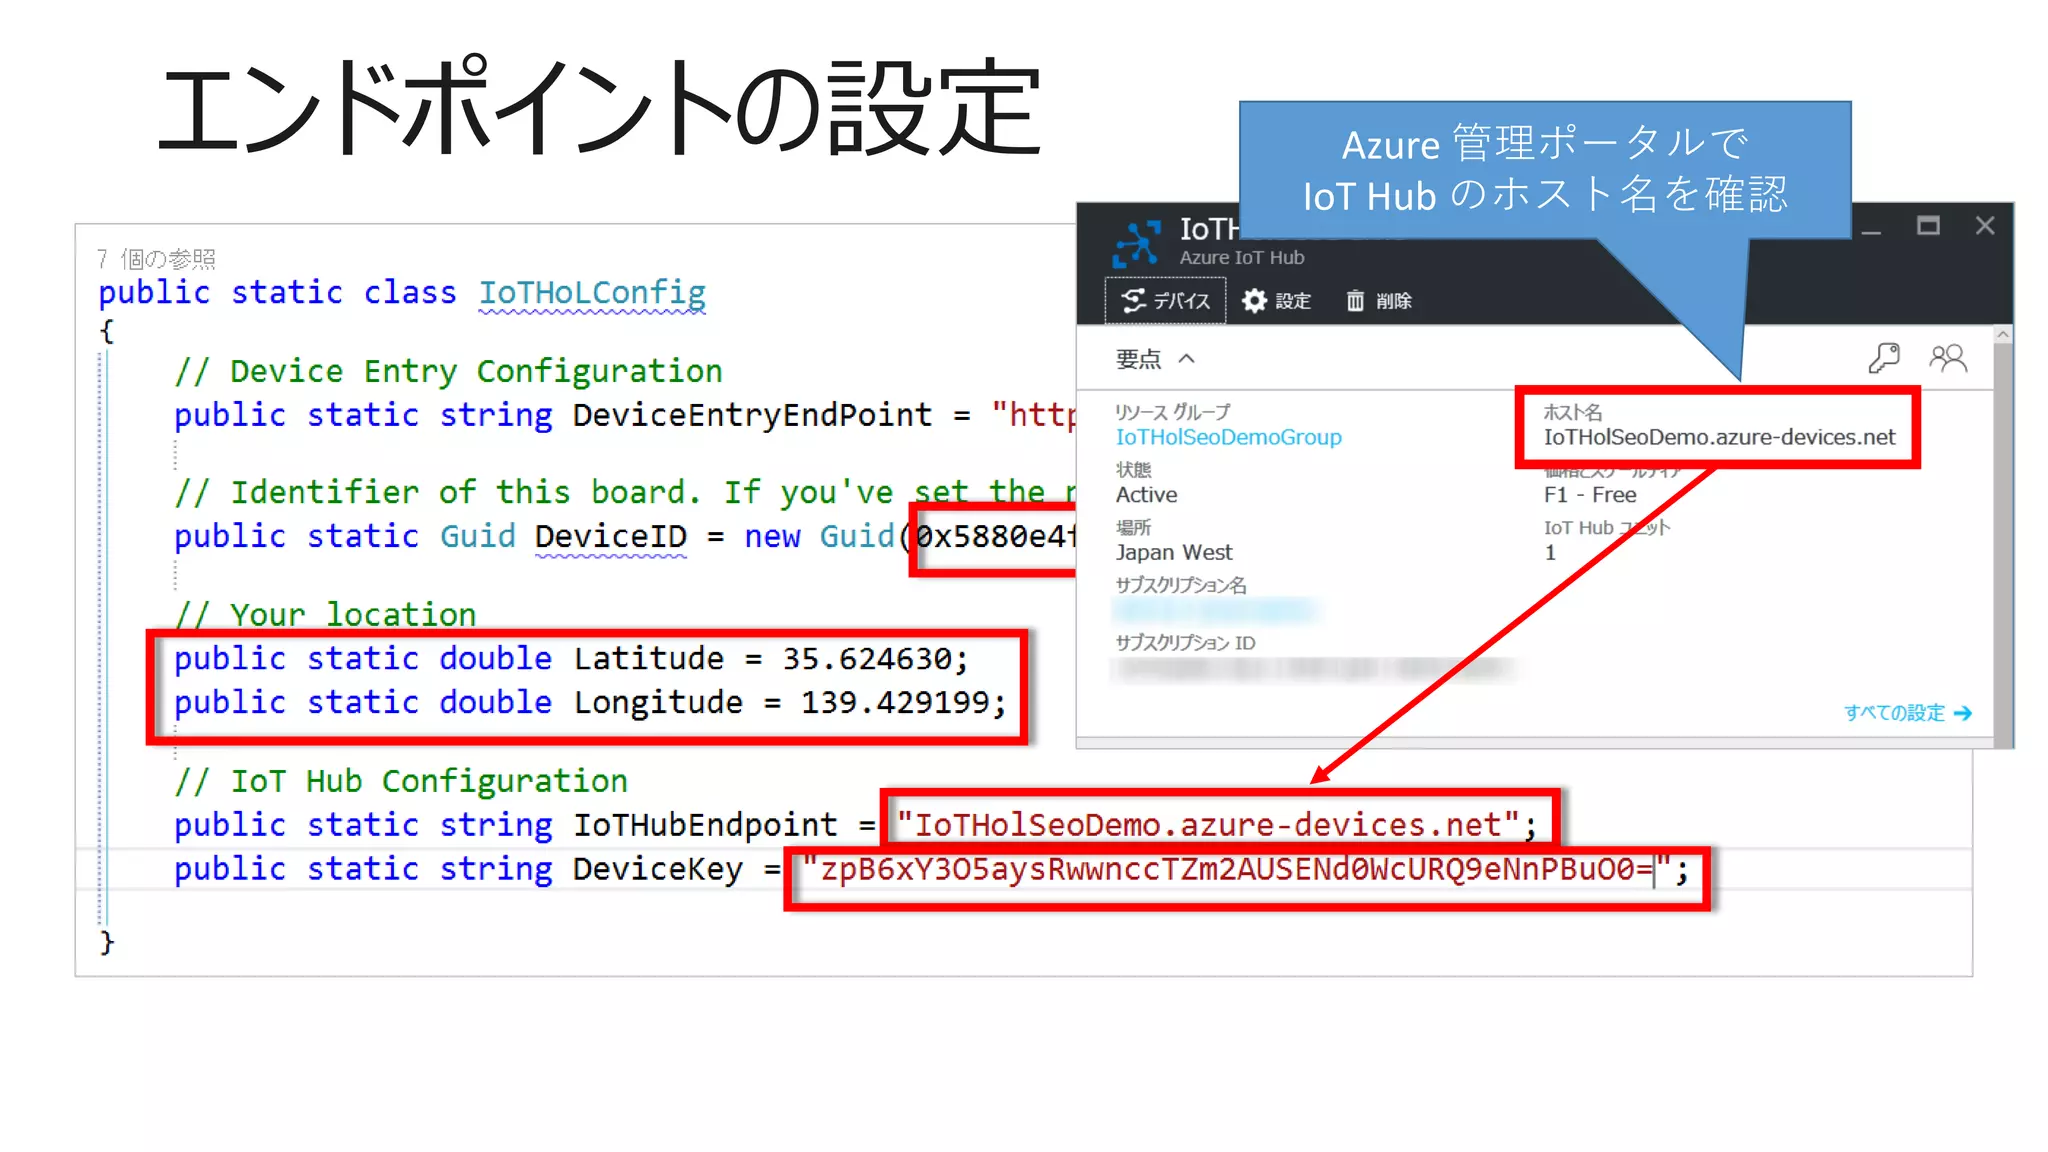Collapse the 要点 essentials section chevron
This screenshot has height=1152, width=2048.
point(1187,359)
